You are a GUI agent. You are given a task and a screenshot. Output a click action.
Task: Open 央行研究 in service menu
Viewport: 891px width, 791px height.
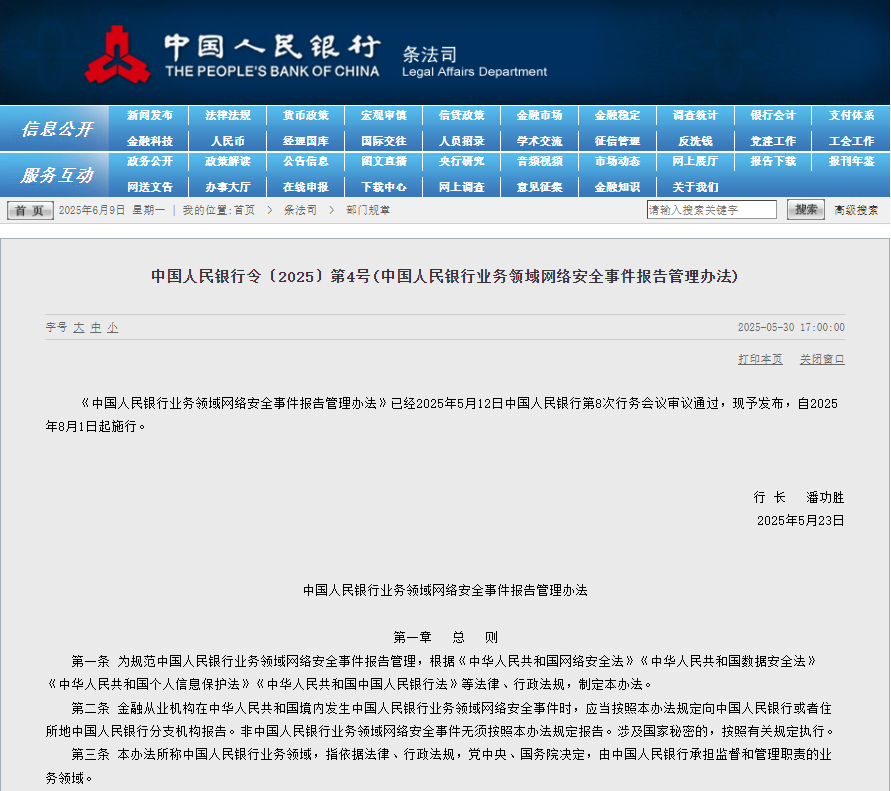coord(461,161)
